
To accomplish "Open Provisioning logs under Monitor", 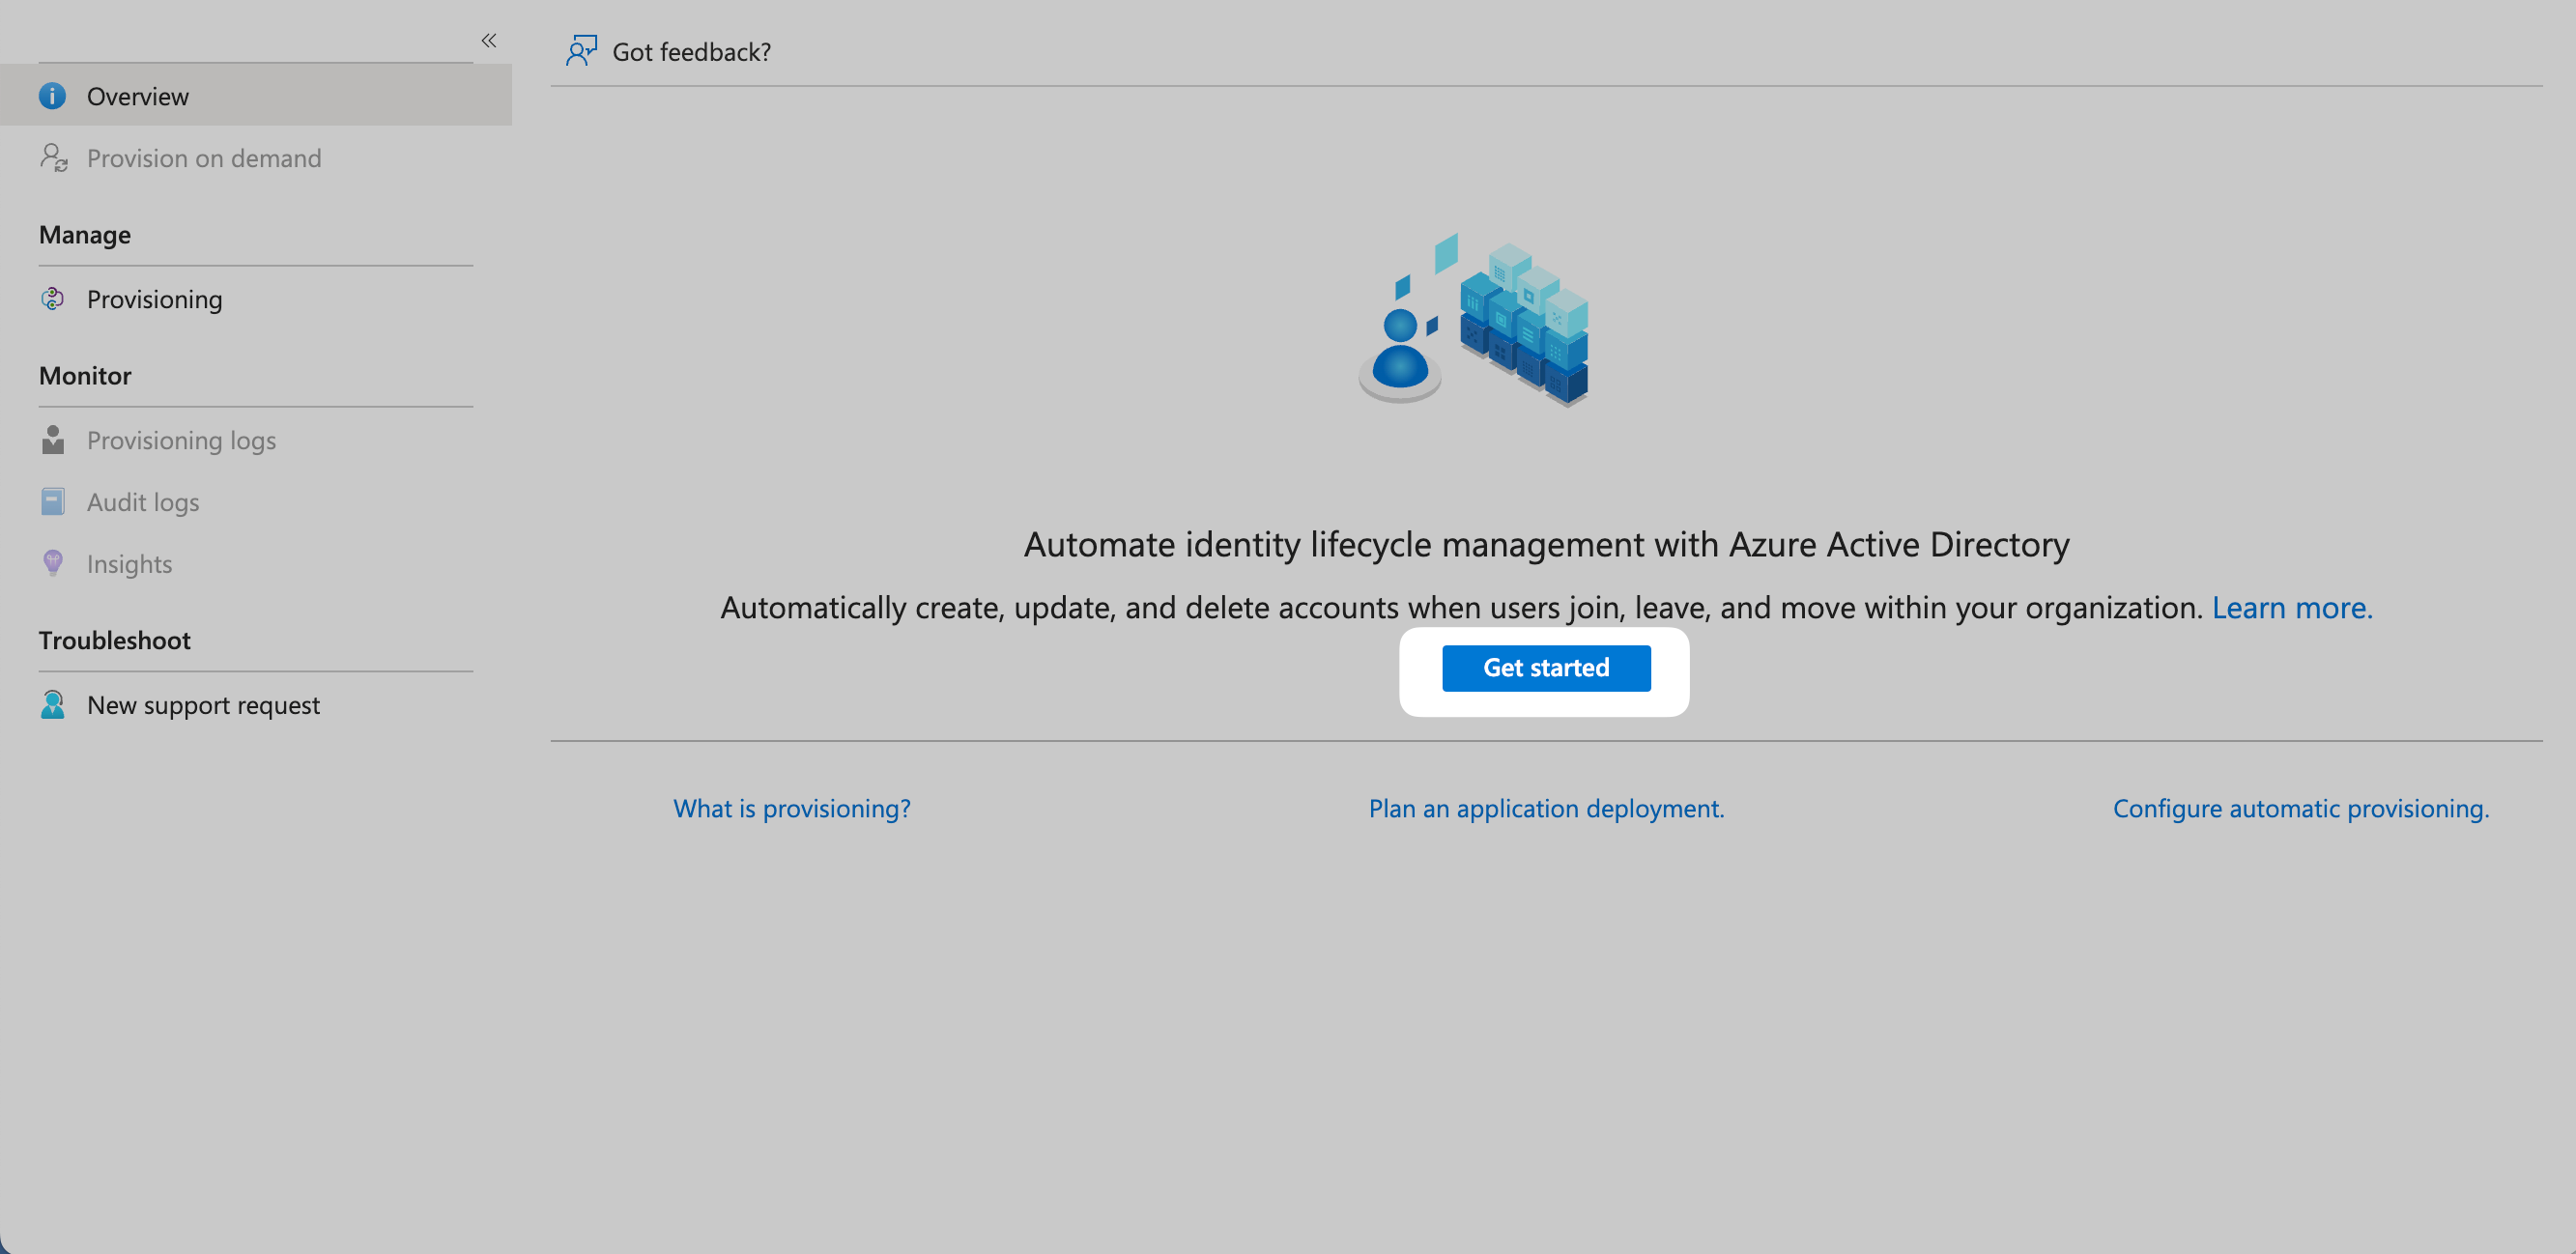I will click(x=181, y=440).
